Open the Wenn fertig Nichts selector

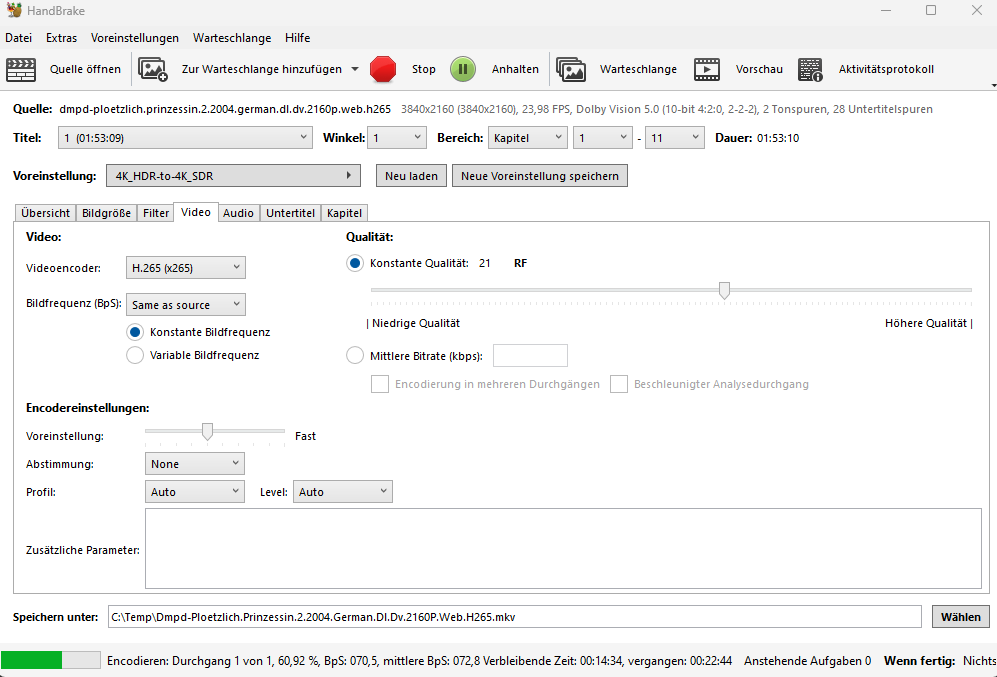(x=979, y=661)
